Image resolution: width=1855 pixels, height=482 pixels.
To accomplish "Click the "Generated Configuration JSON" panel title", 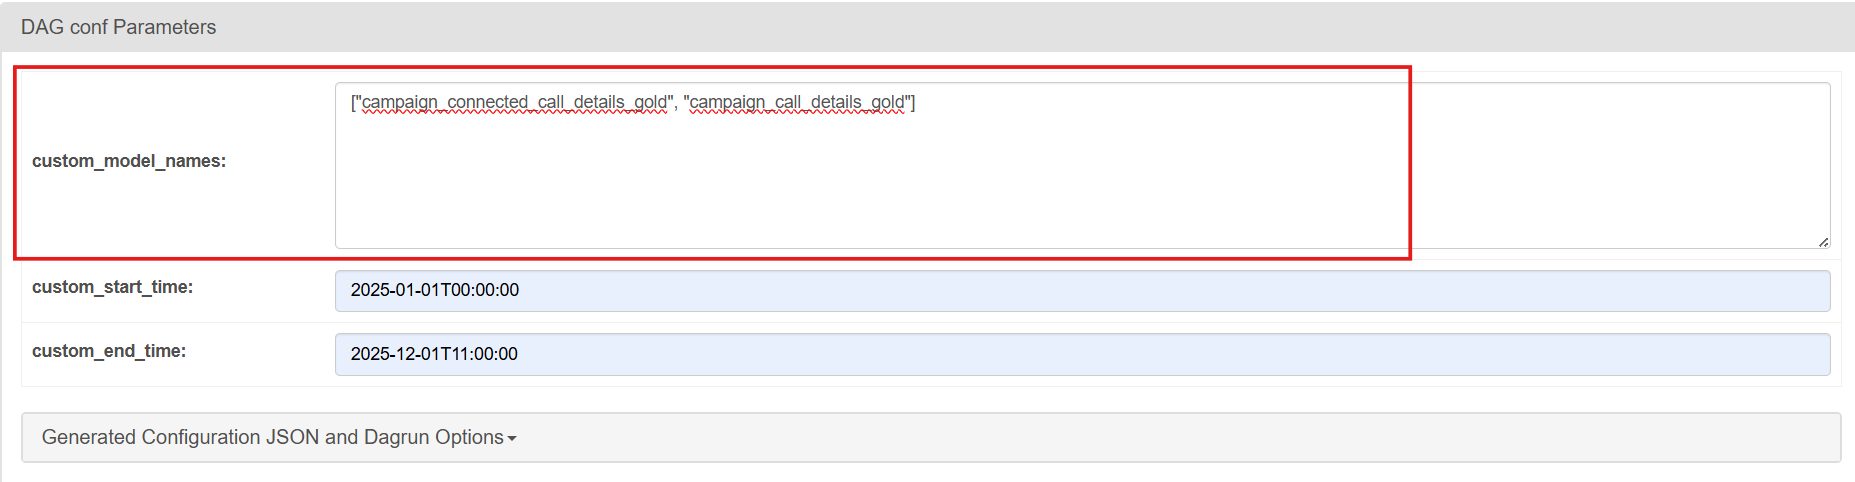I will pos(180,437).
